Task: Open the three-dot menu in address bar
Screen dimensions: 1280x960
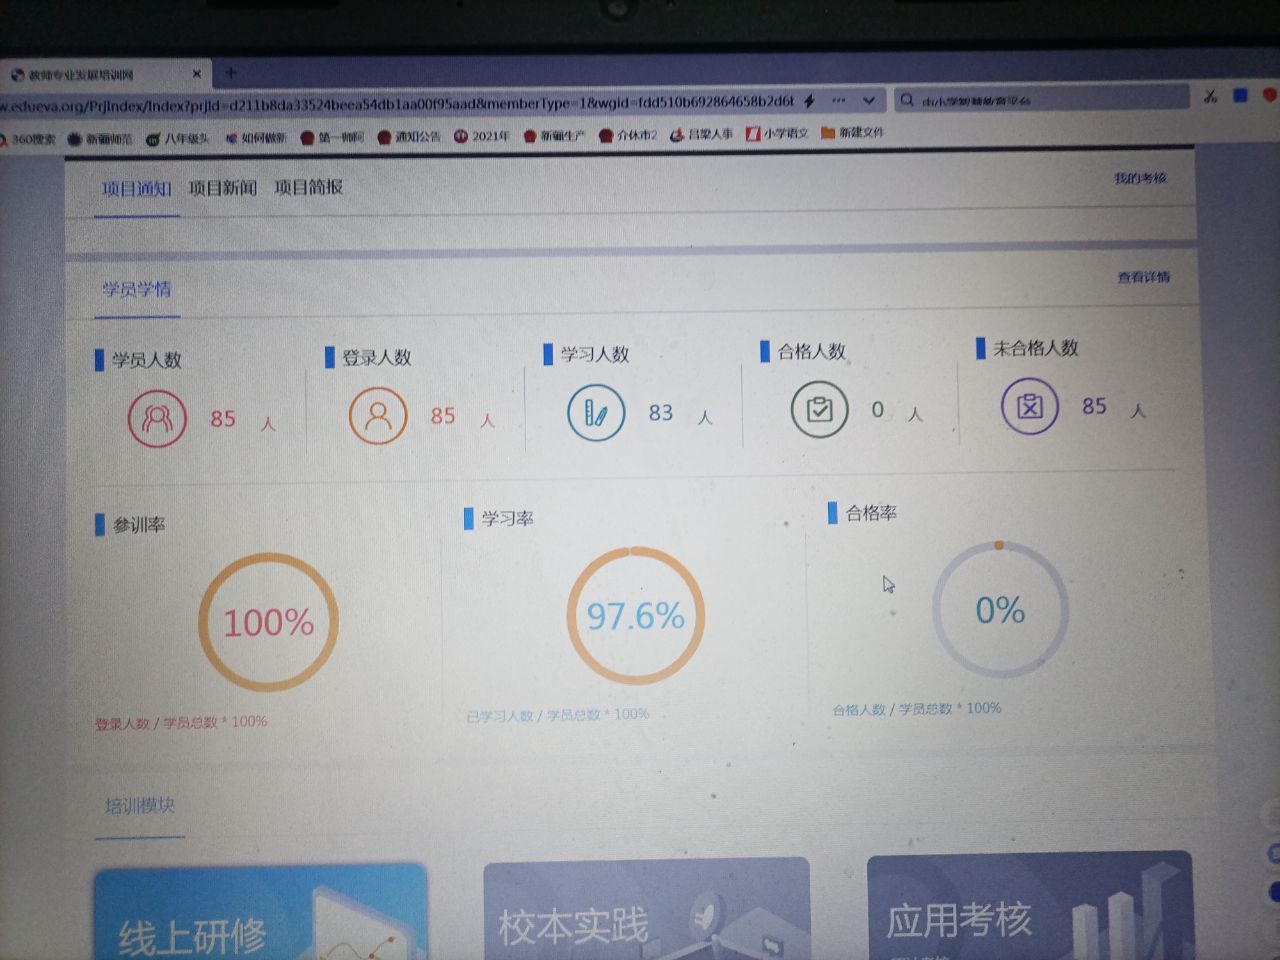Action: (839, 101)
